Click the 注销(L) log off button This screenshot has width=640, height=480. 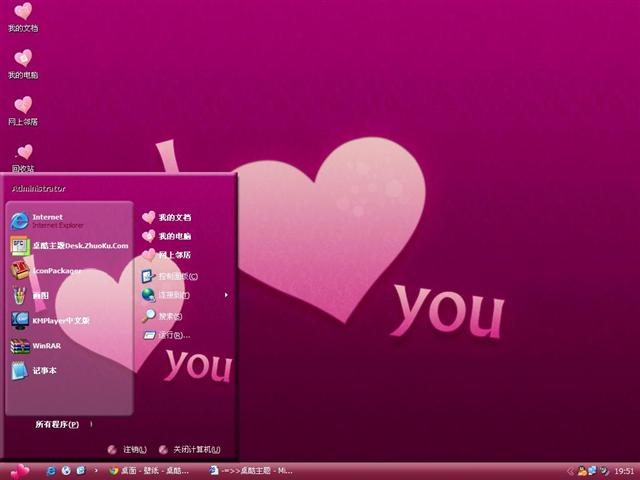[x=127, y=449]
